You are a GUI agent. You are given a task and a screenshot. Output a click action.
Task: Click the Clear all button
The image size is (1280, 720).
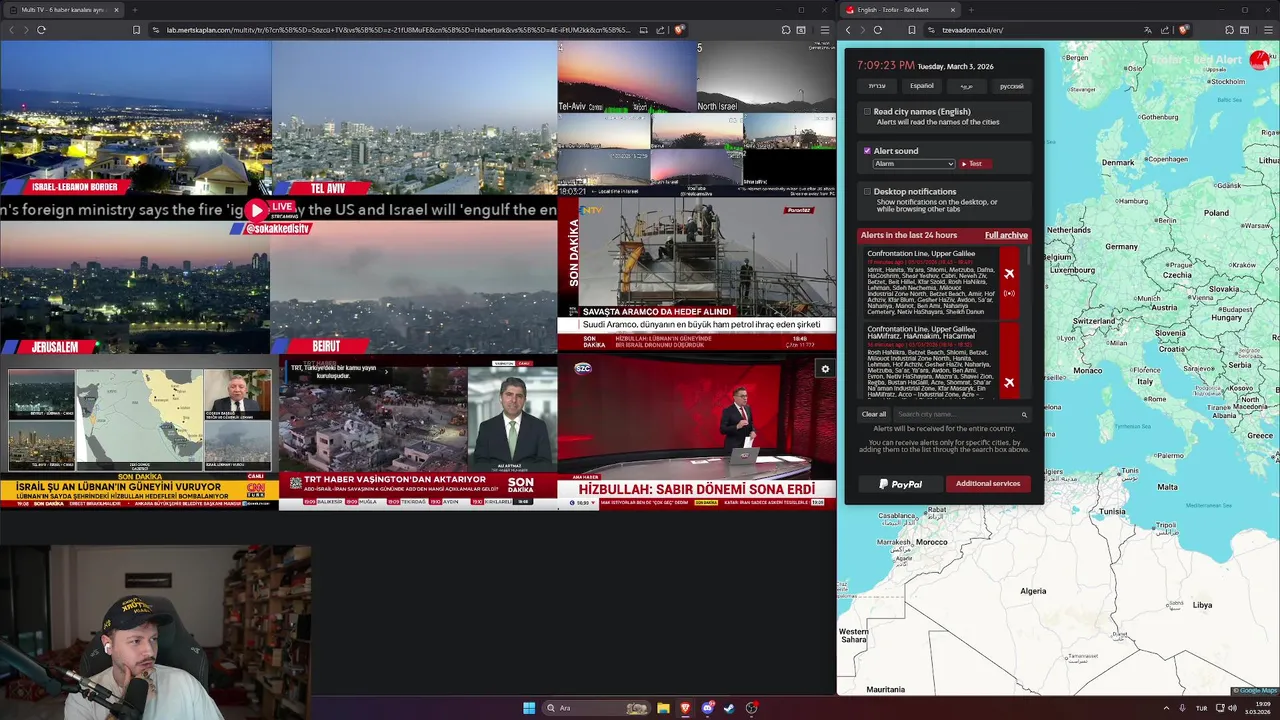pos(874,414)
